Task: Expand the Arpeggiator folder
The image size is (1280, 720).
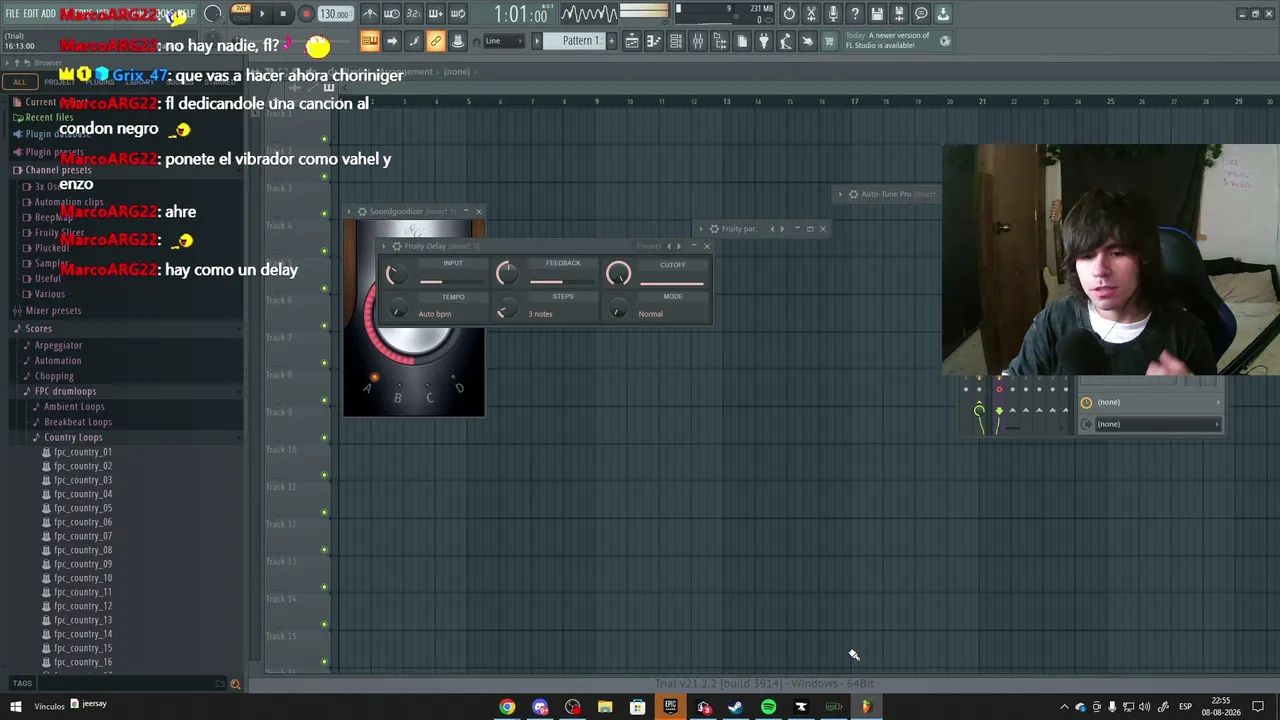Action: tap(58, 345)
